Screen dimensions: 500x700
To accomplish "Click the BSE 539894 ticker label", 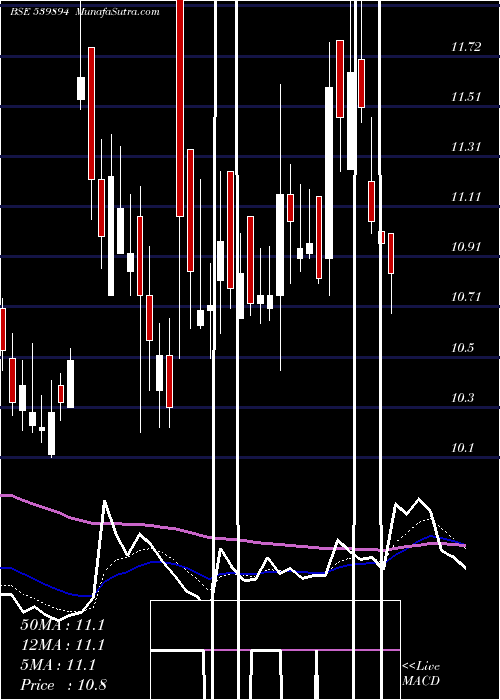I will [39, 12].
